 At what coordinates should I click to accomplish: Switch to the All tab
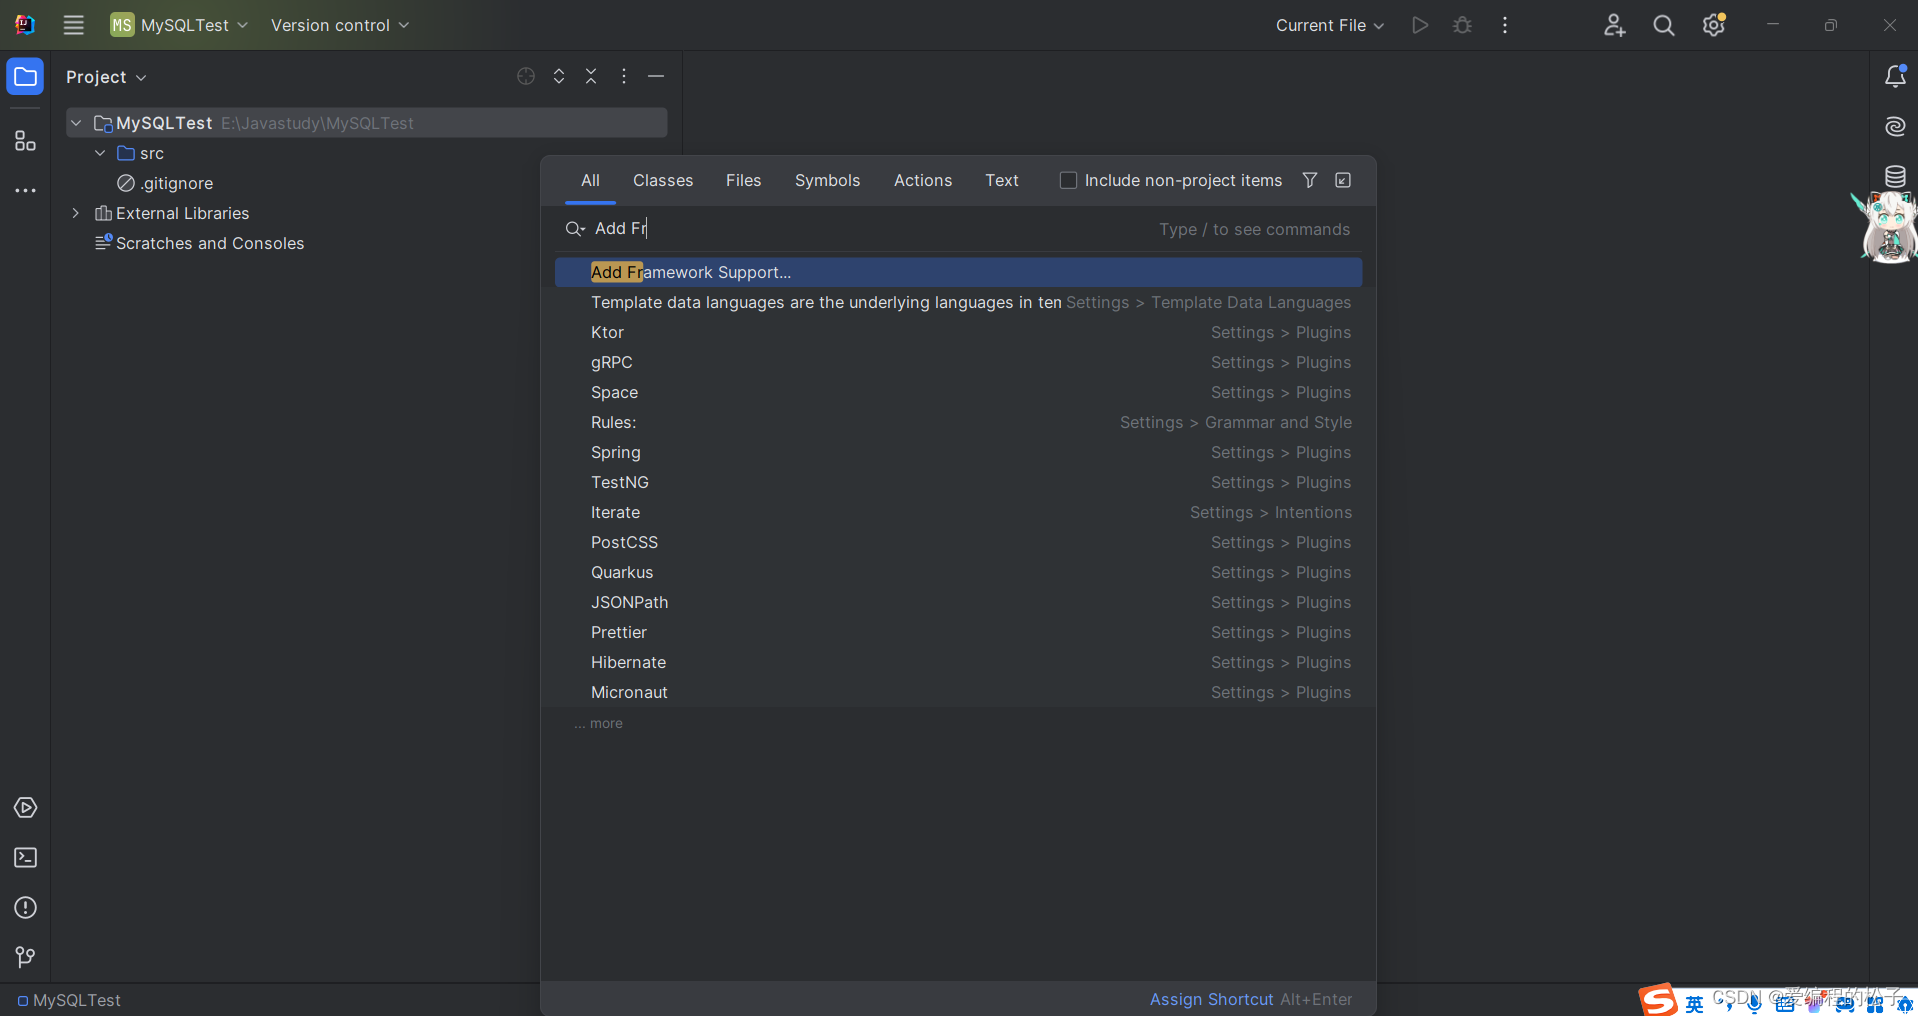590,180
